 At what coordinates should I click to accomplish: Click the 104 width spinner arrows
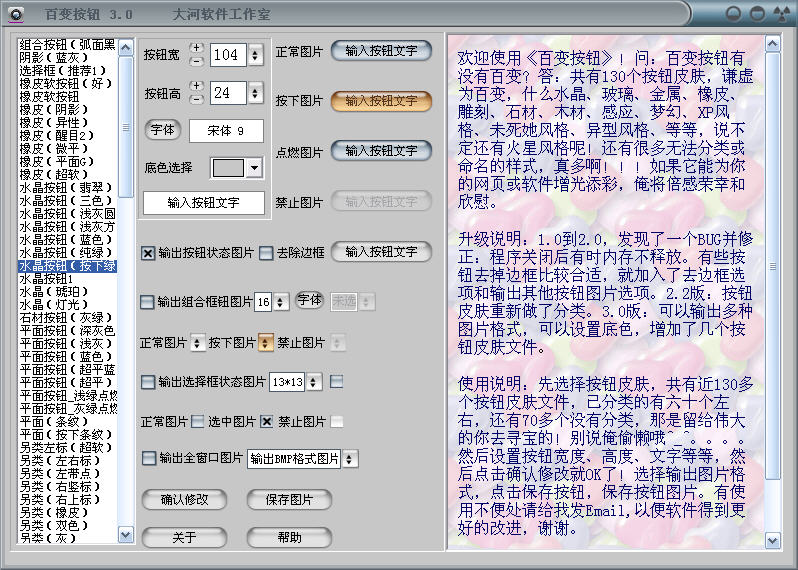[x=255, y=54]
